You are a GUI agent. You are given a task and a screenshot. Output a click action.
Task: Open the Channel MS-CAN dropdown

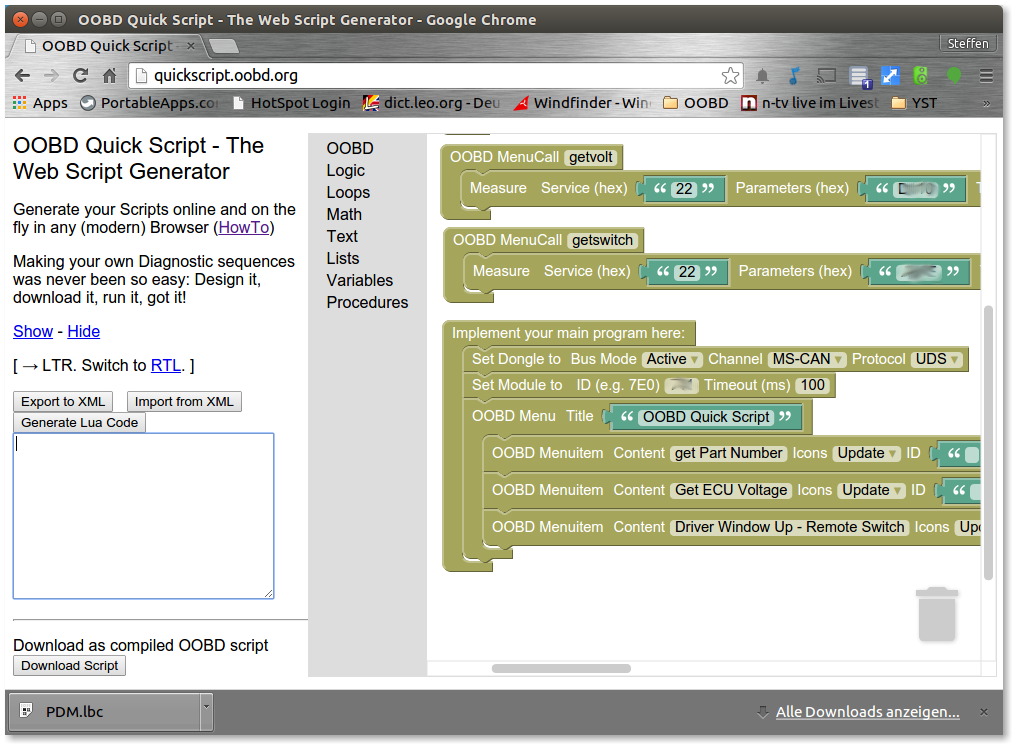807,359
